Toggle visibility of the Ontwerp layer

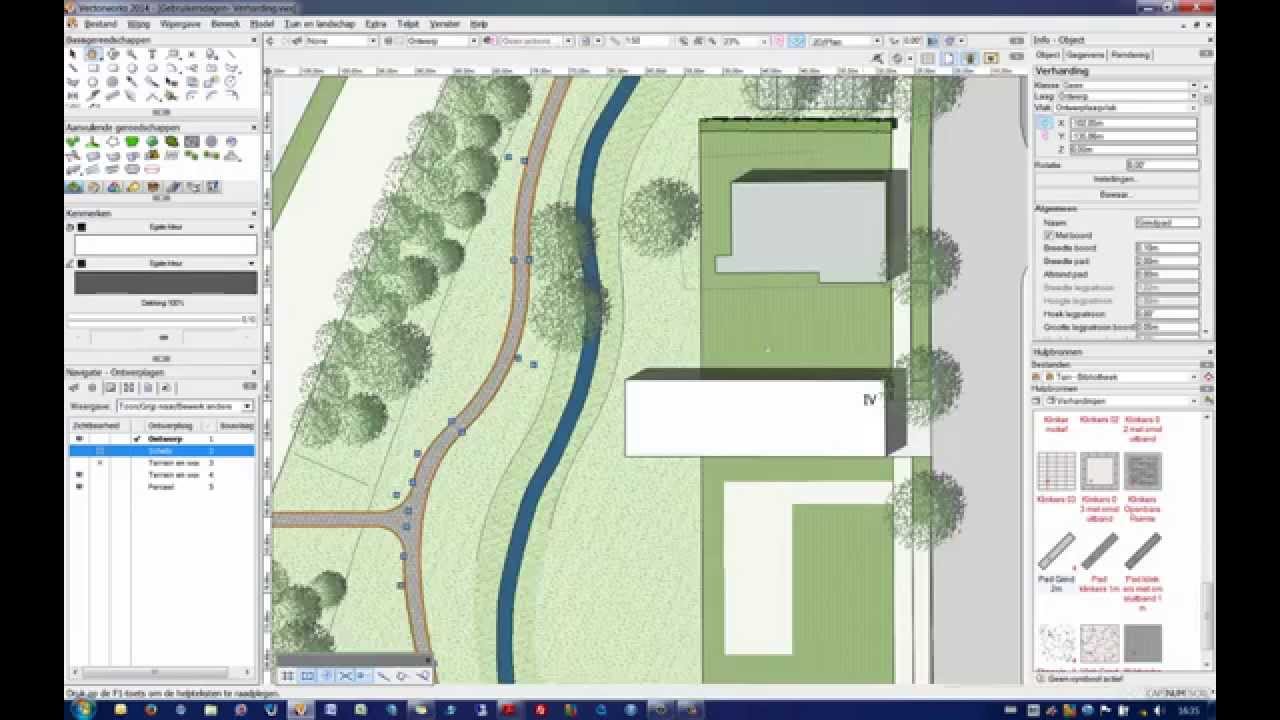click(x=79, y=439)
